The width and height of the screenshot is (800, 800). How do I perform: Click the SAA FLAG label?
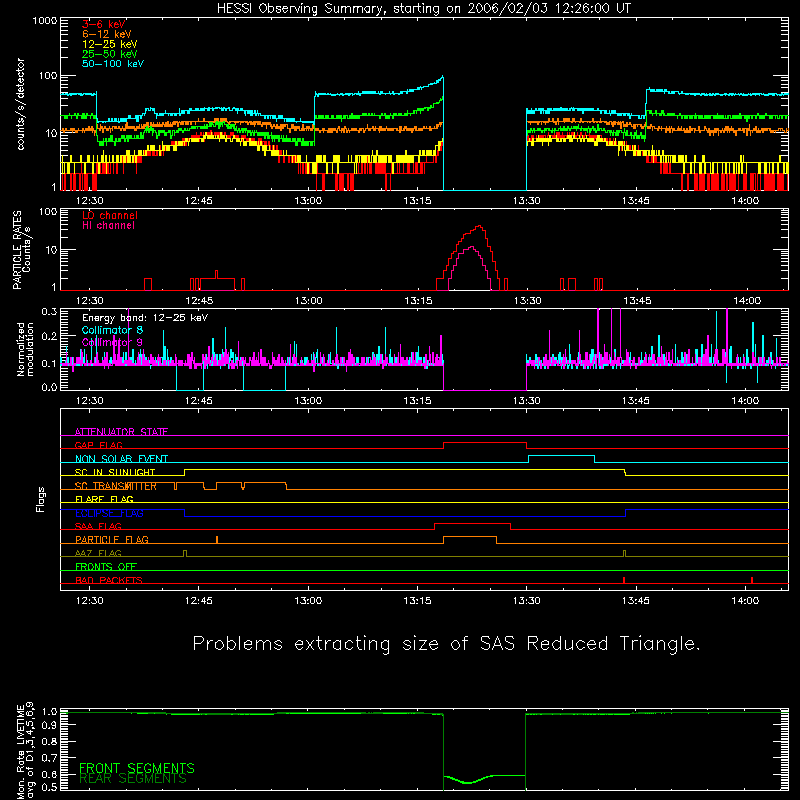point(98,526)
